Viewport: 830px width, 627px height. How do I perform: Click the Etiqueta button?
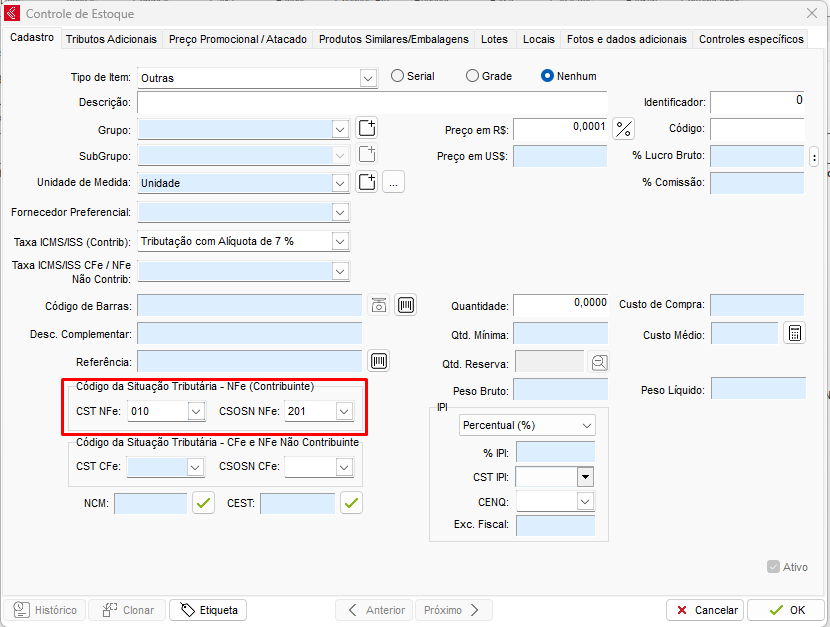(208, 610)
